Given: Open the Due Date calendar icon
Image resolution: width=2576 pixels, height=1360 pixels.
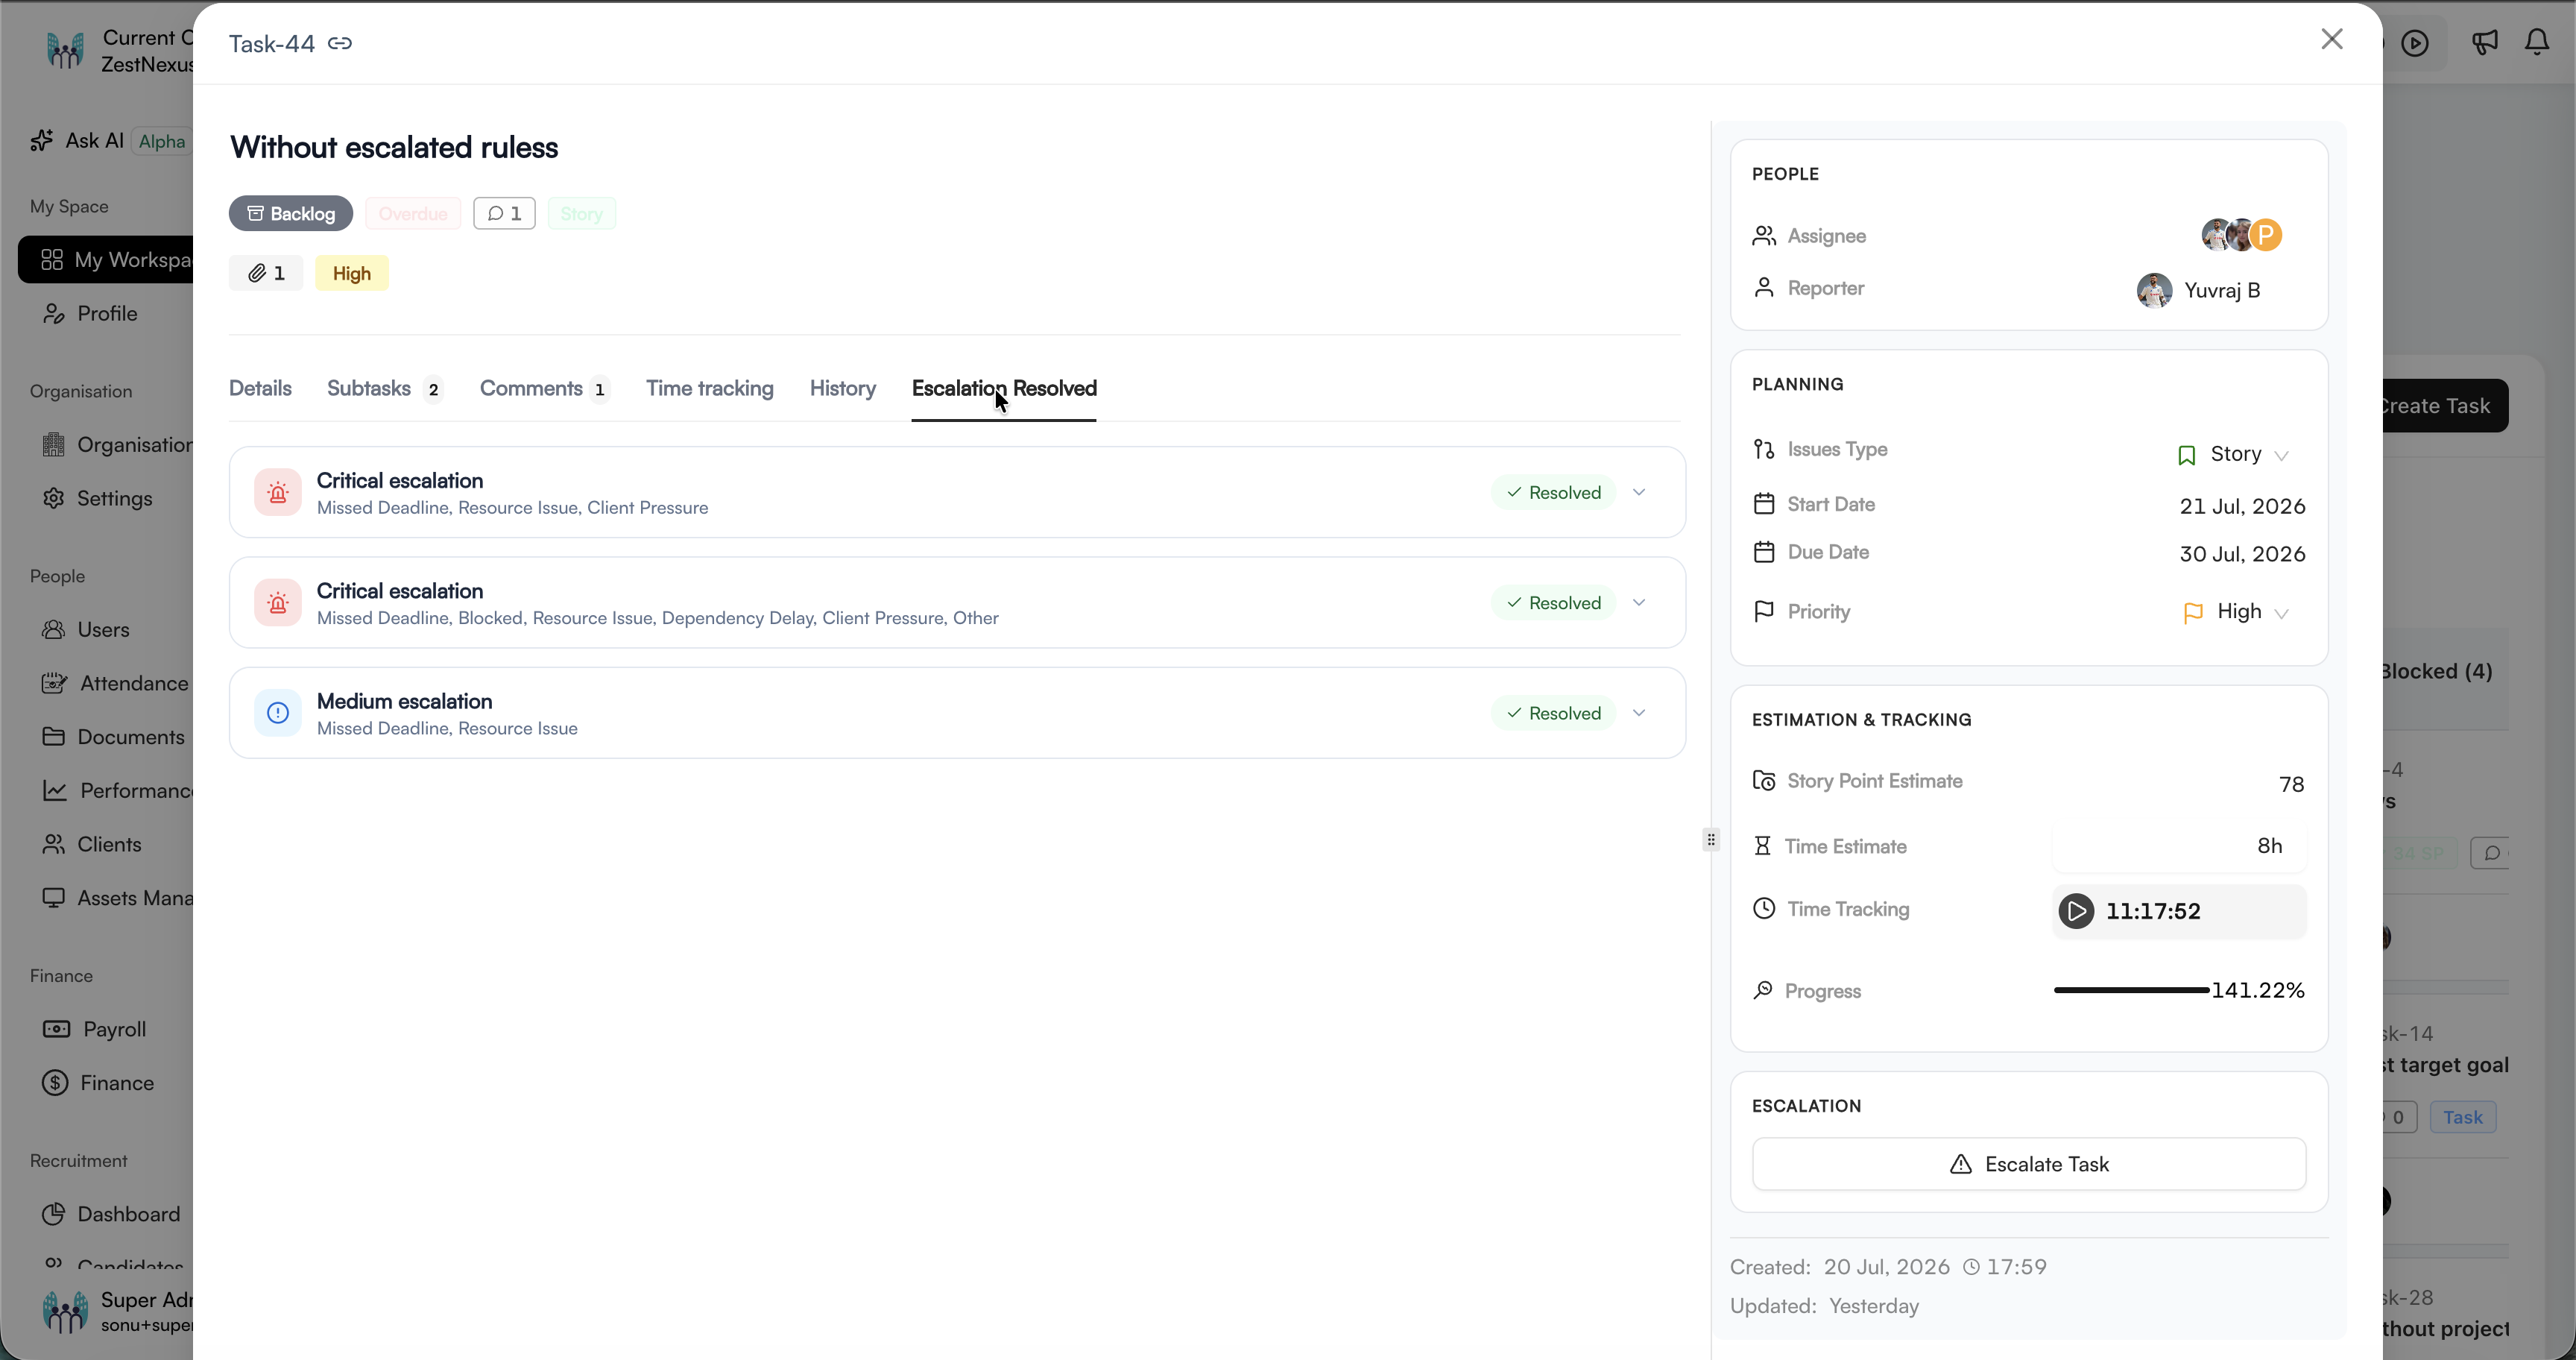Looking at the screenshot, I should 1764,552.
